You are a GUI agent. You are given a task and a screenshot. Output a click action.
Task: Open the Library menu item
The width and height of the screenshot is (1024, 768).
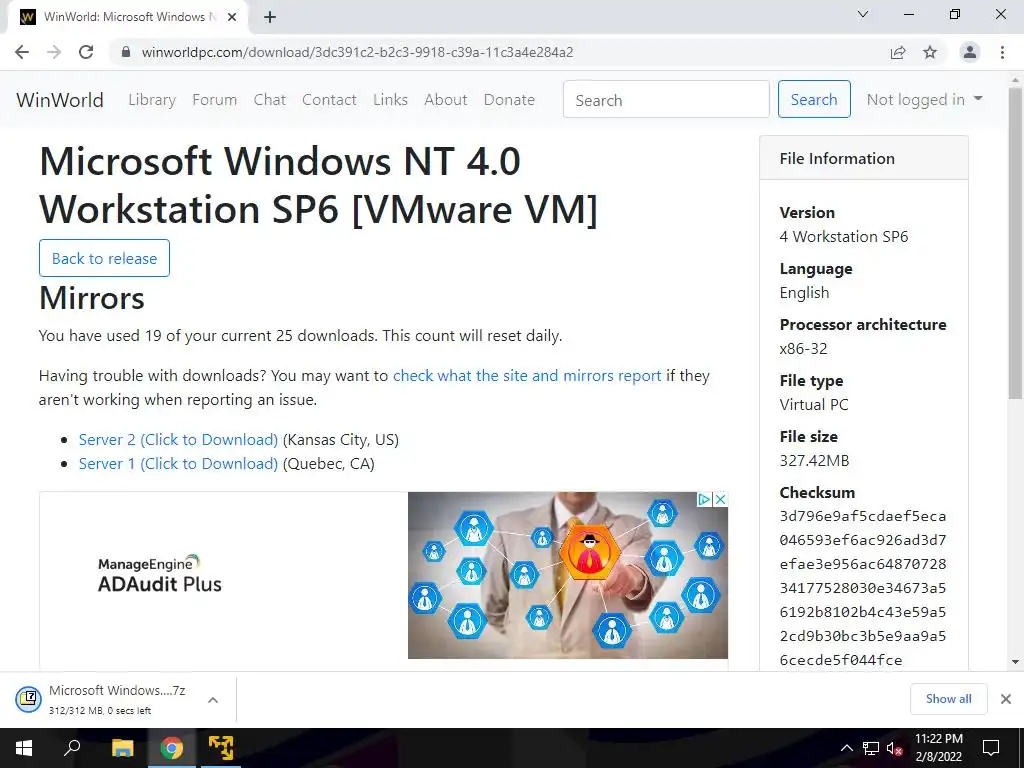click(152, 100)
